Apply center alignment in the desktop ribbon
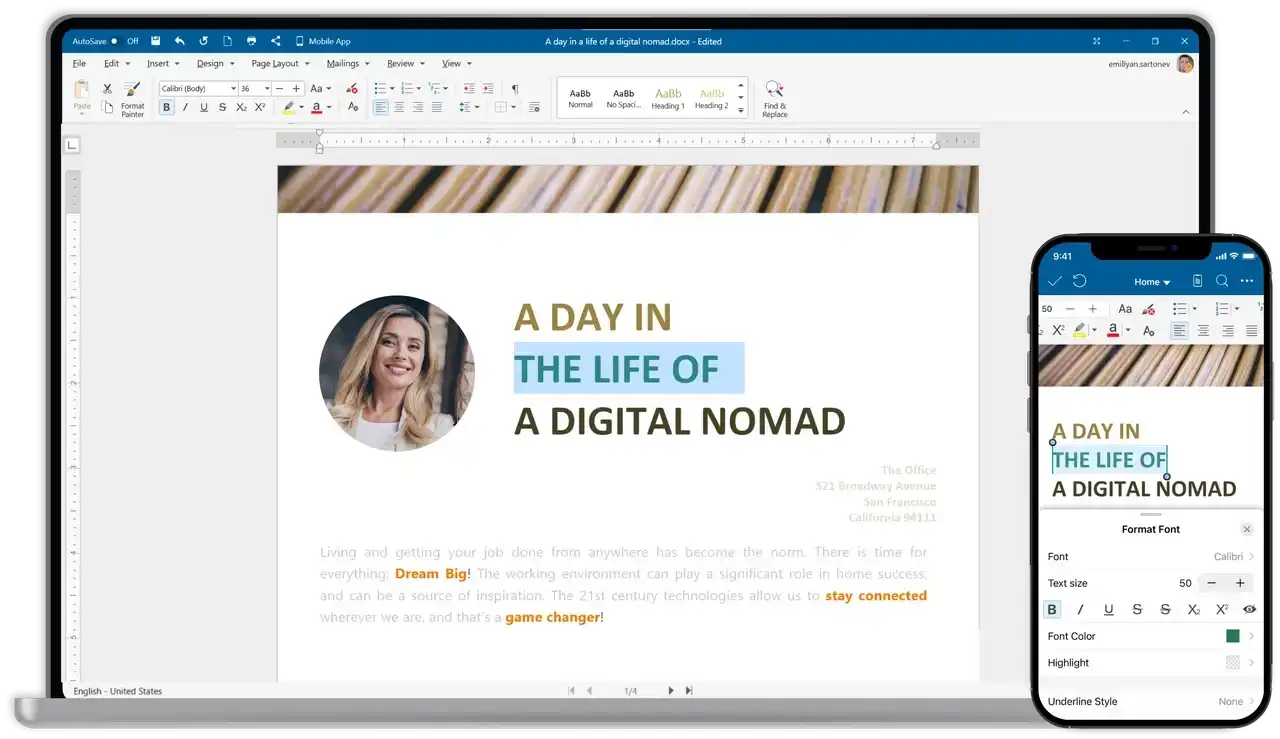 pos(399,107)
